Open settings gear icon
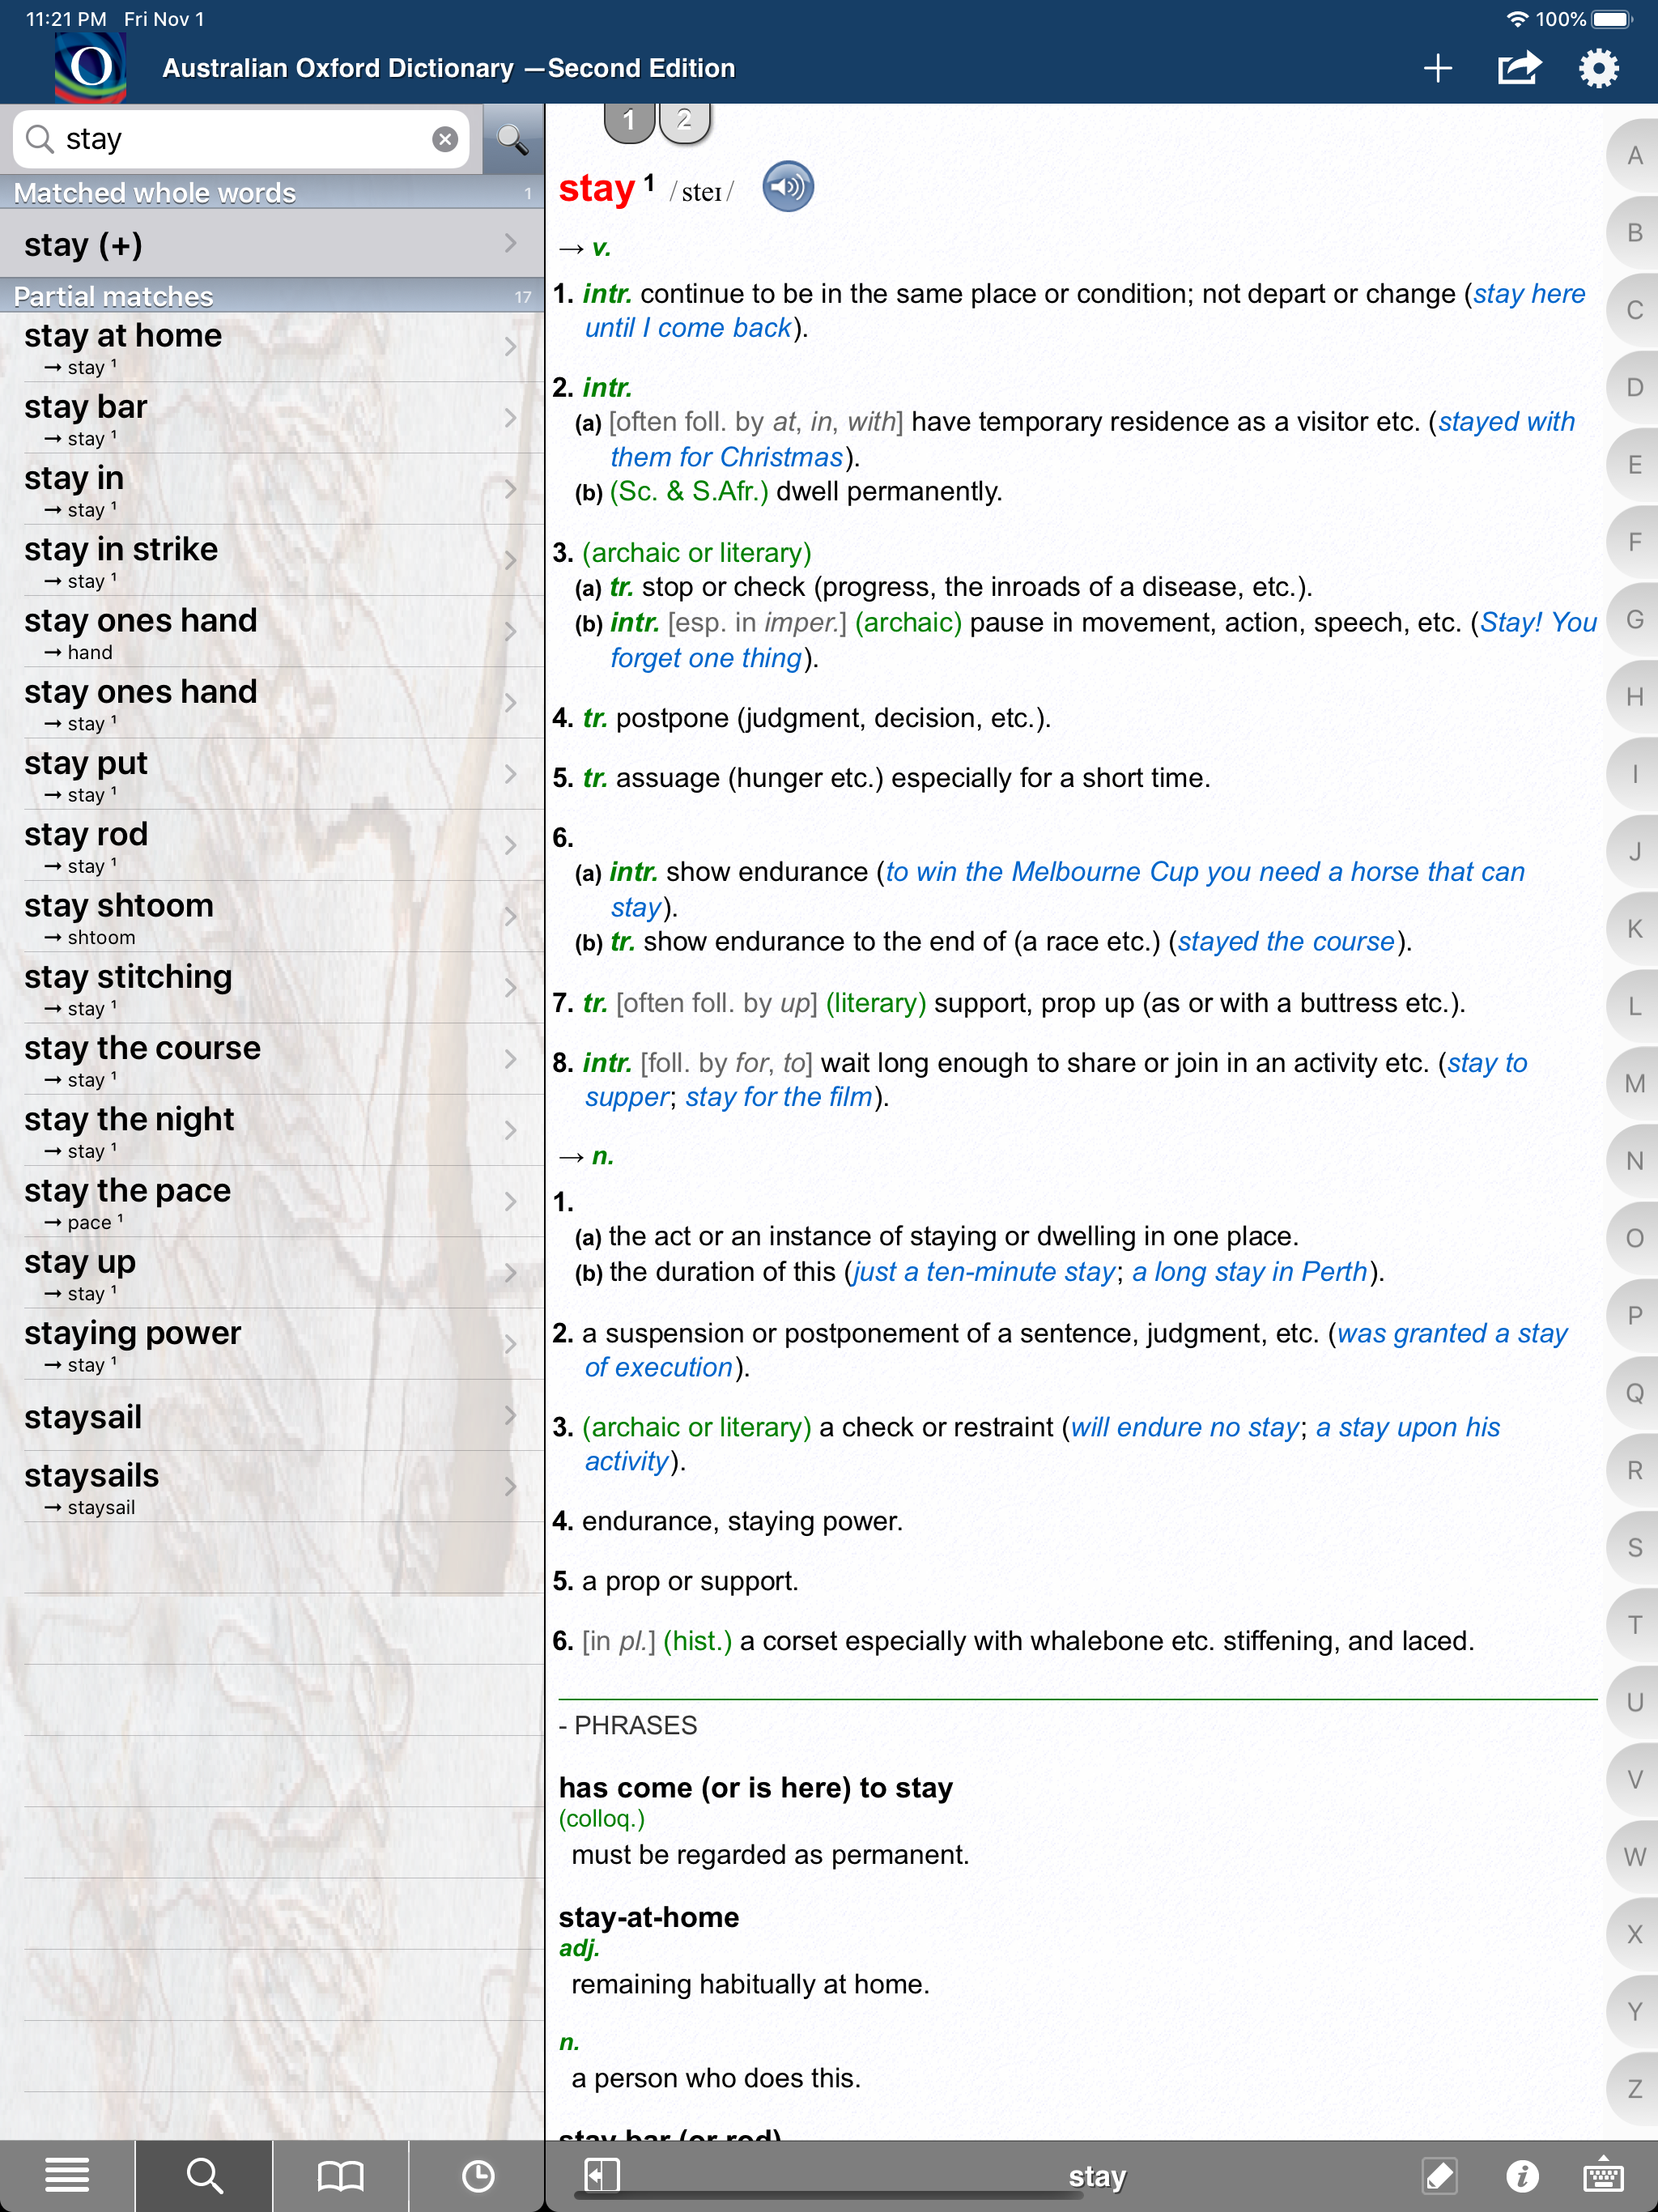1658x2212 pixels. (1598, 68)
